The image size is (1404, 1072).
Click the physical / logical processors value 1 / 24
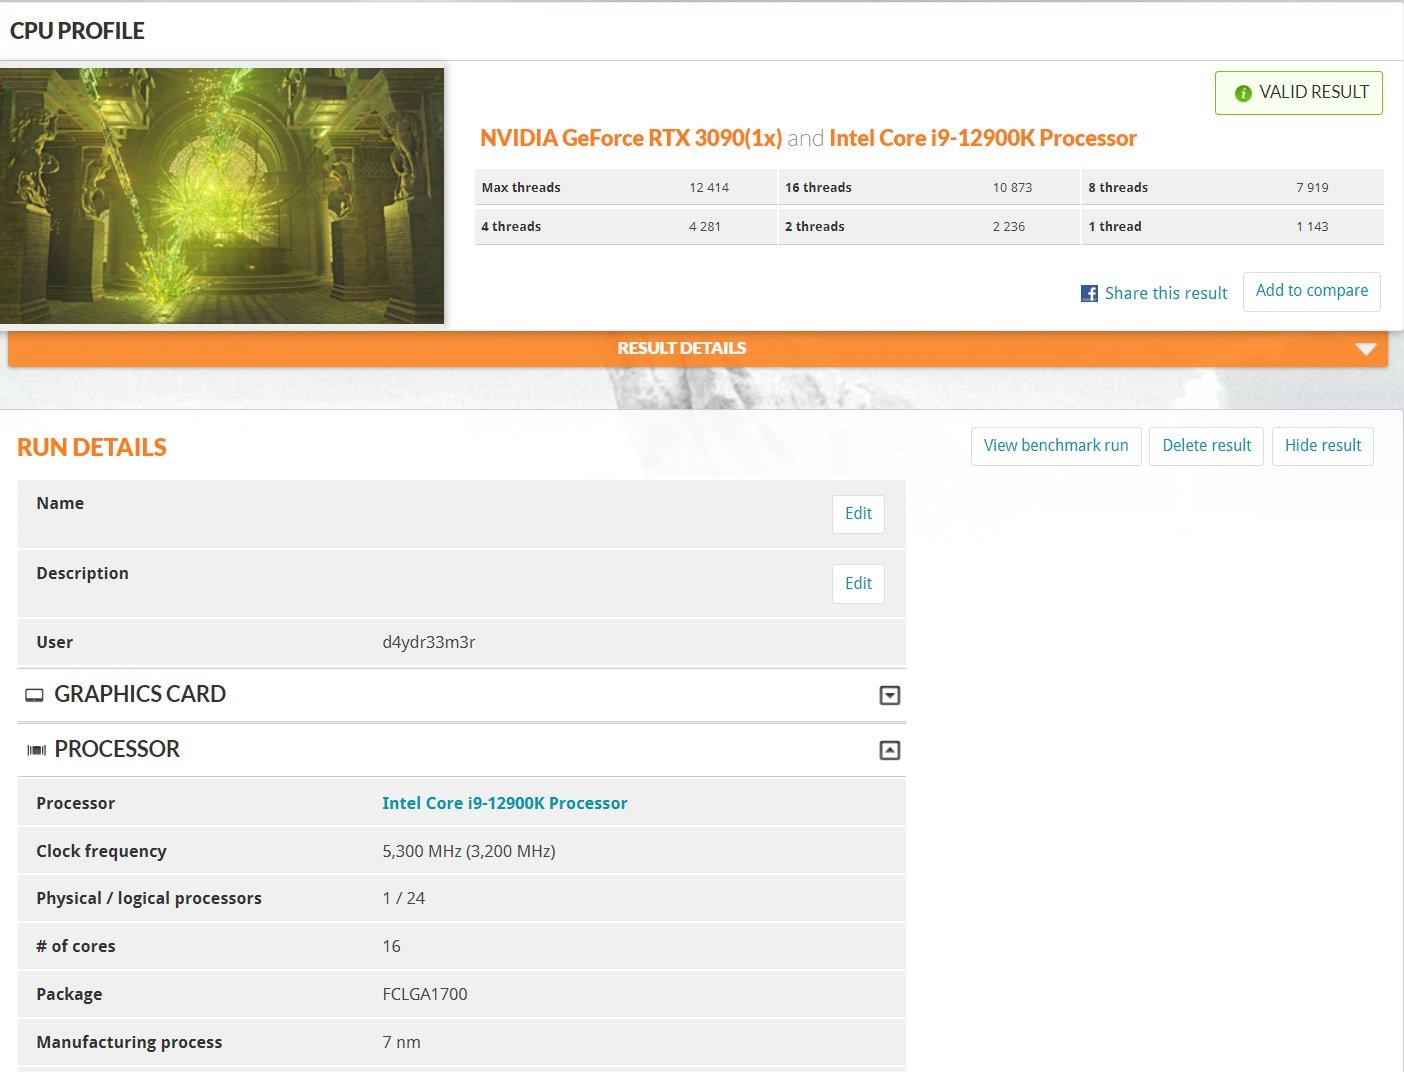403,898
